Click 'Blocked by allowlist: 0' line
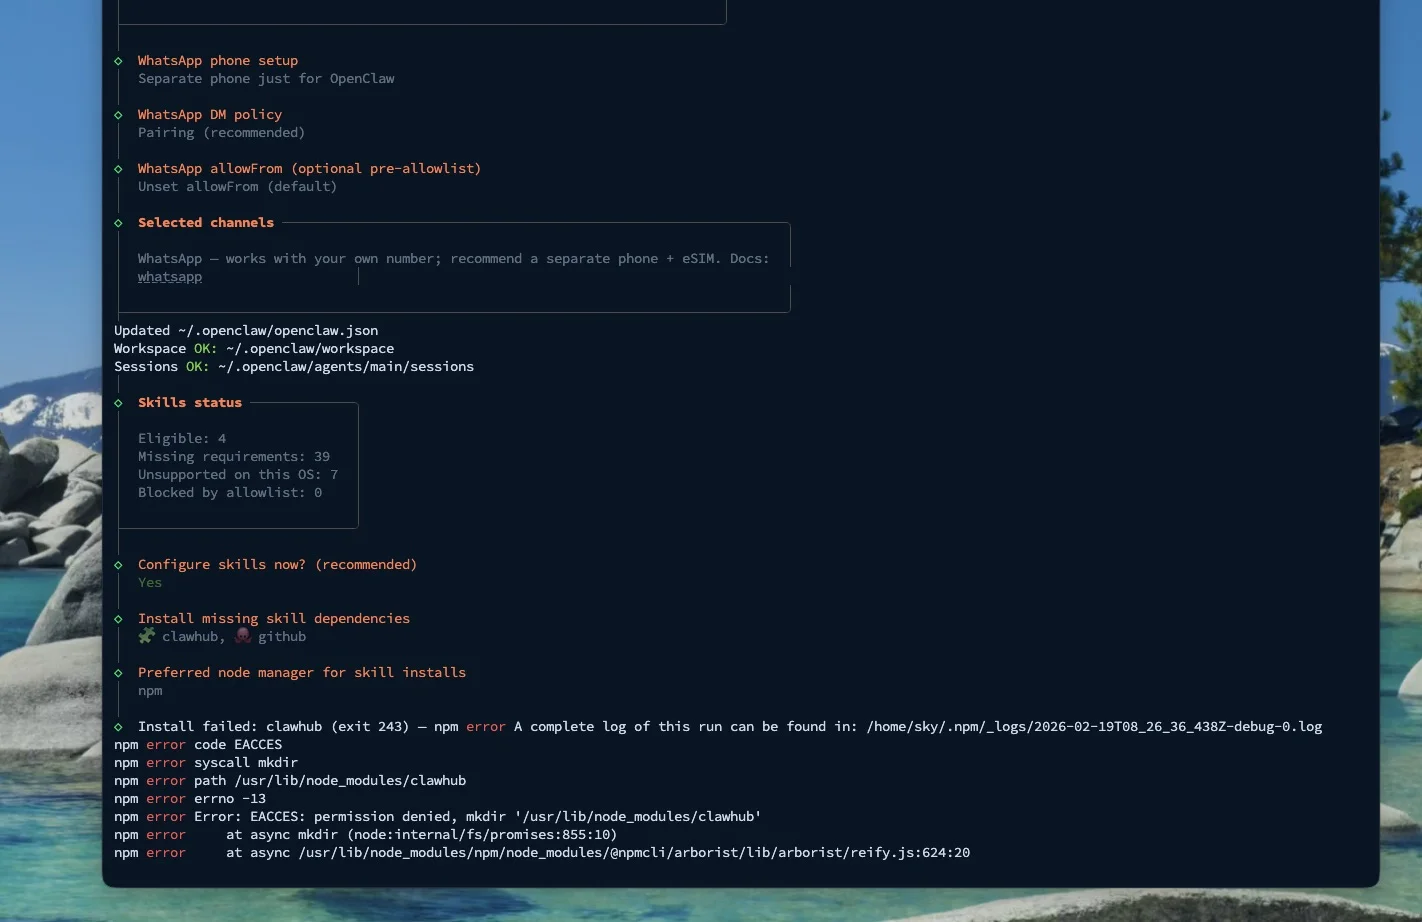Viewport: 1422px width, 922px height. point(230,493)
